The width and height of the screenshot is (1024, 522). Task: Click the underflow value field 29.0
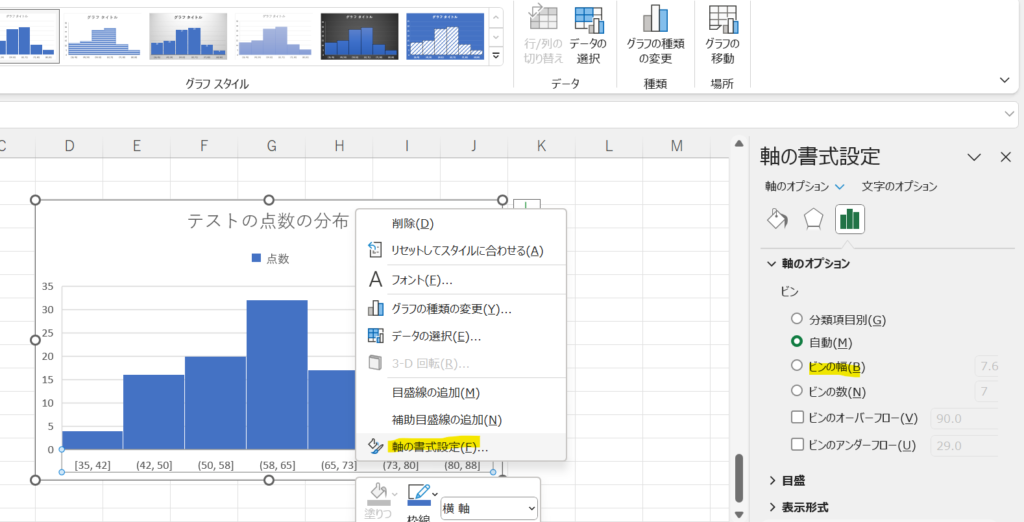(x=964, y=446)
